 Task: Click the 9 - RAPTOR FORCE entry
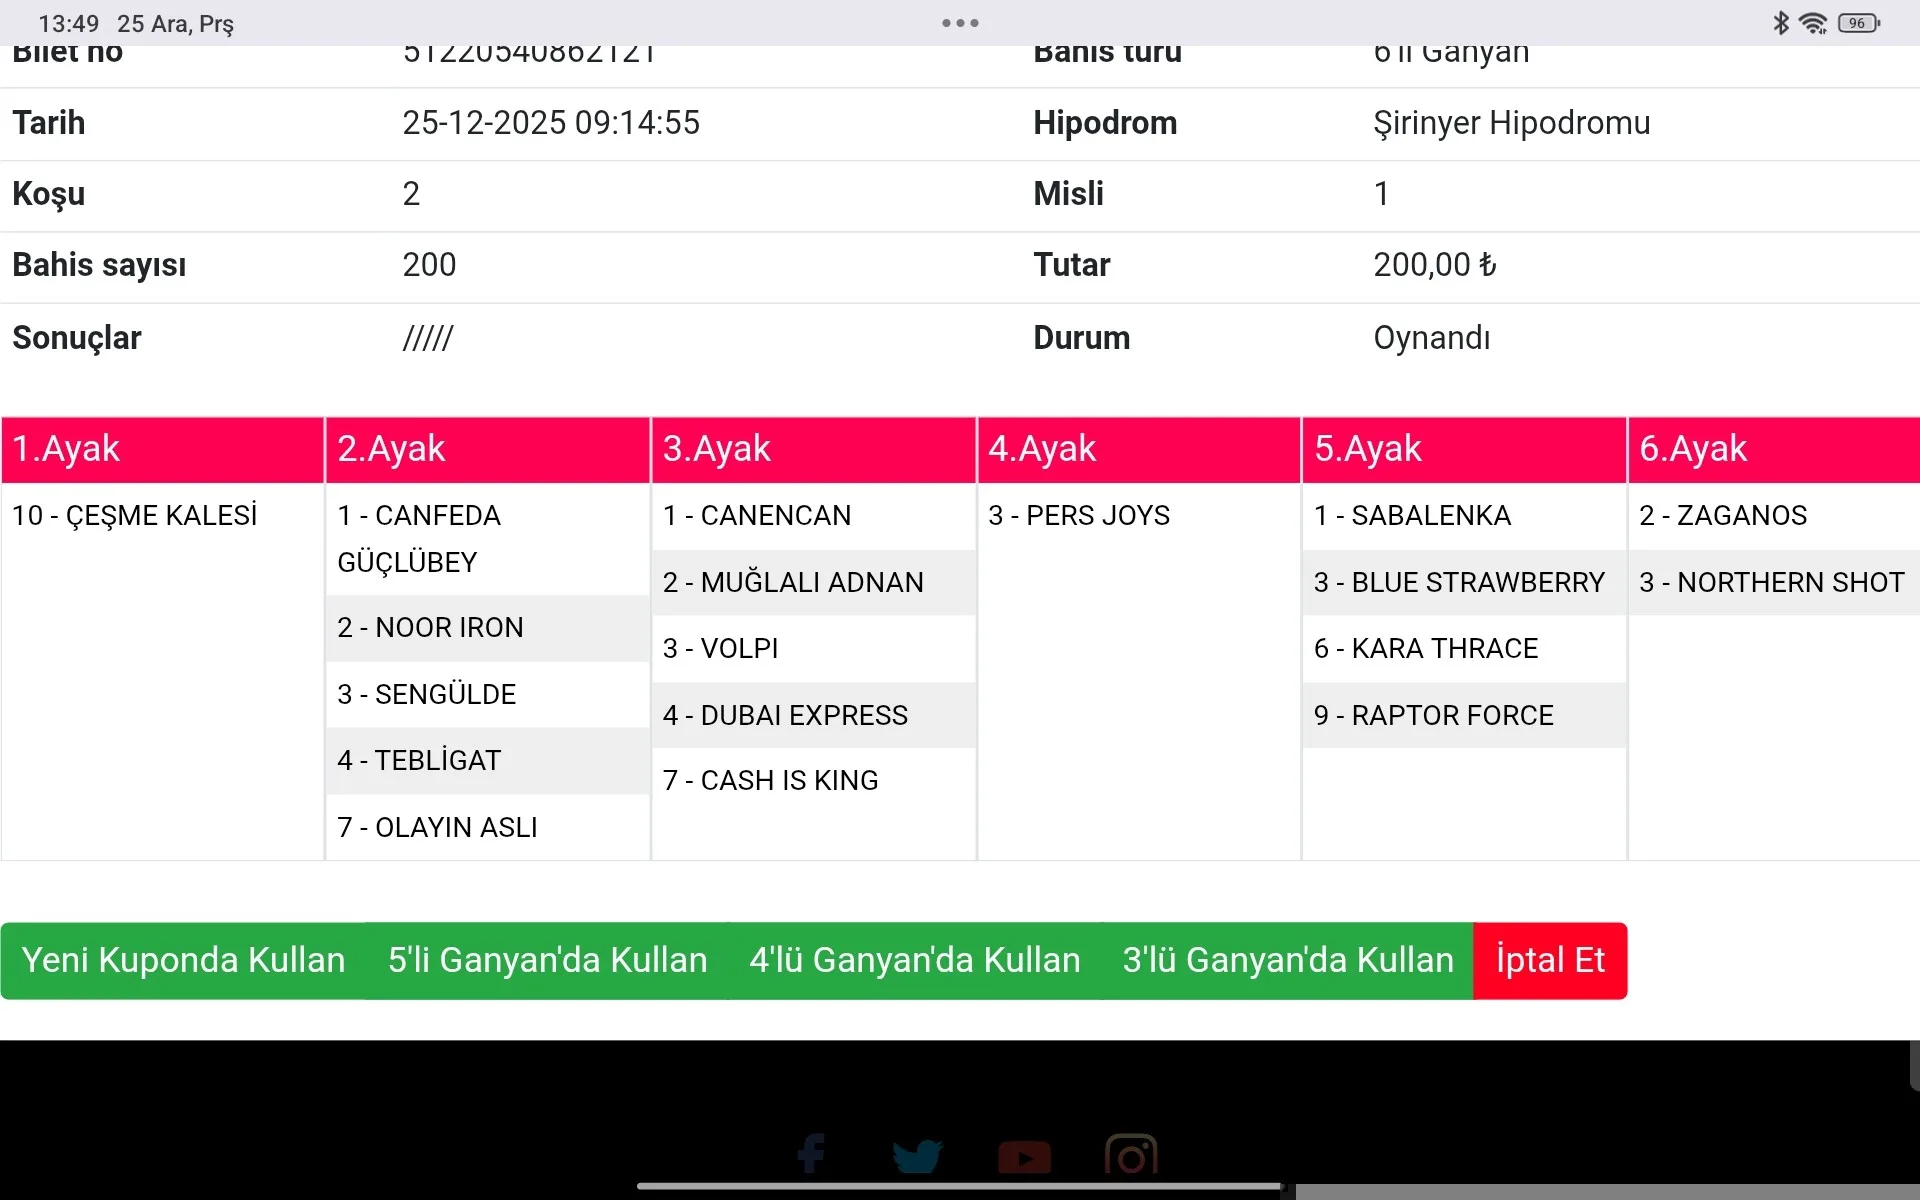coord(1432,716)
